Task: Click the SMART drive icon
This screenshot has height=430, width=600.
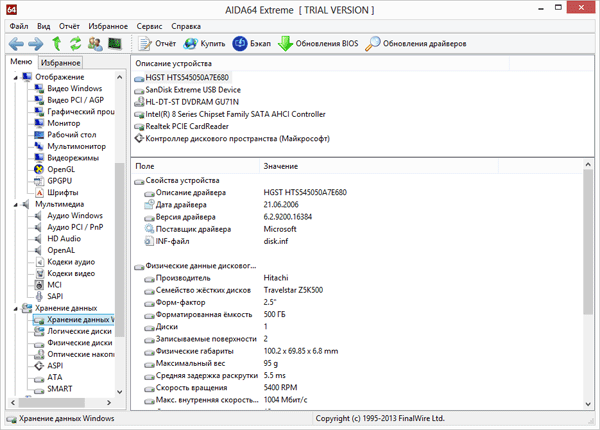Action: [x=39, y=390]
